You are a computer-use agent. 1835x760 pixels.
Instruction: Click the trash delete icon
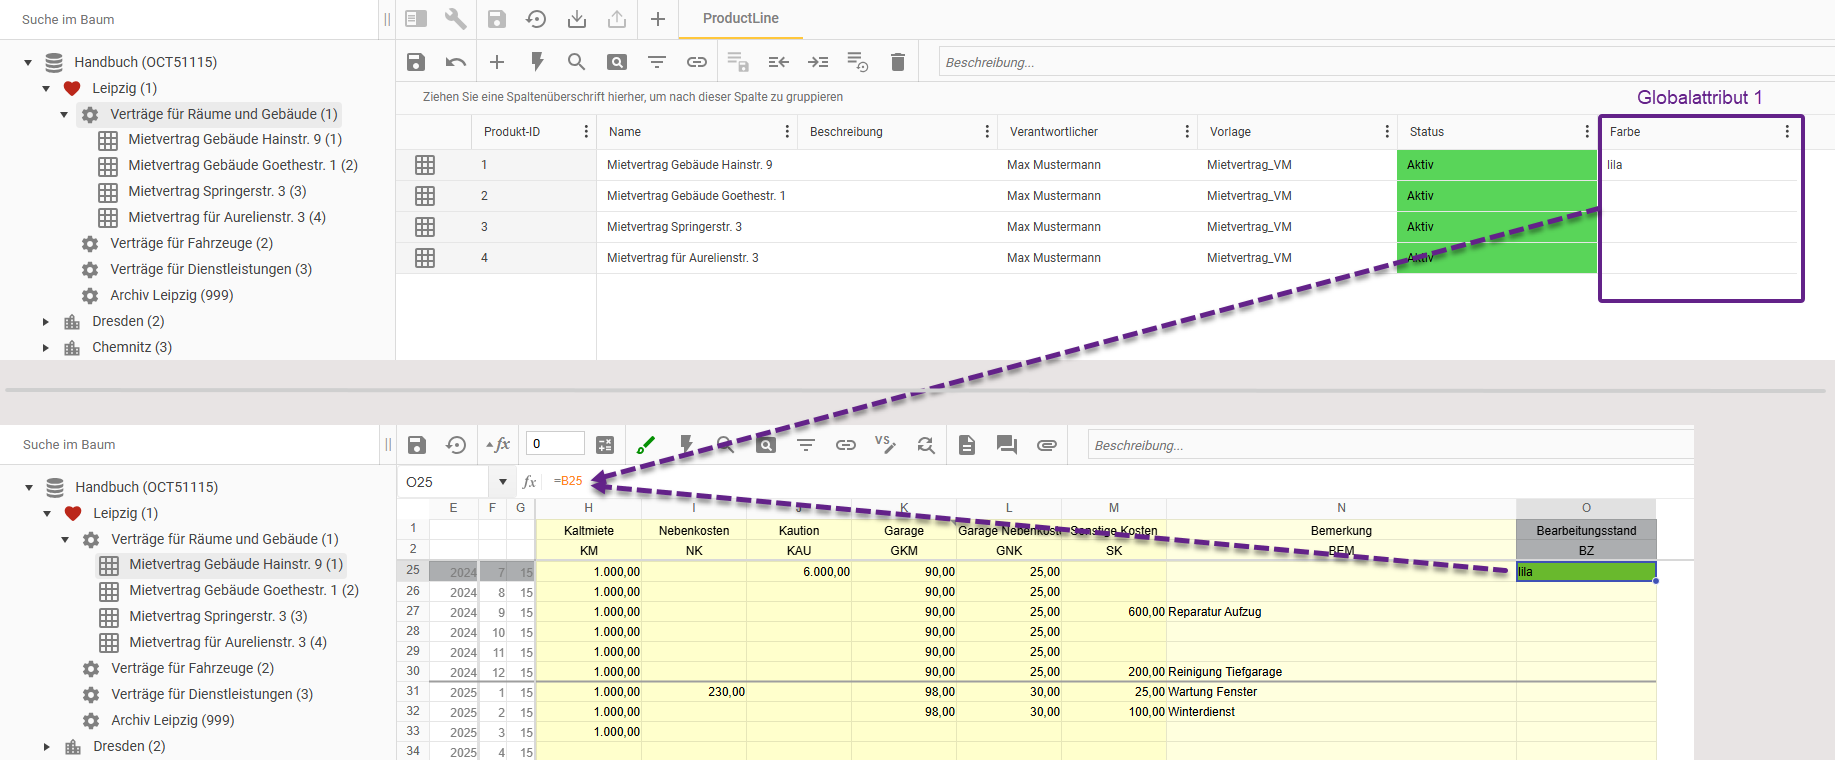click(897, 62)
